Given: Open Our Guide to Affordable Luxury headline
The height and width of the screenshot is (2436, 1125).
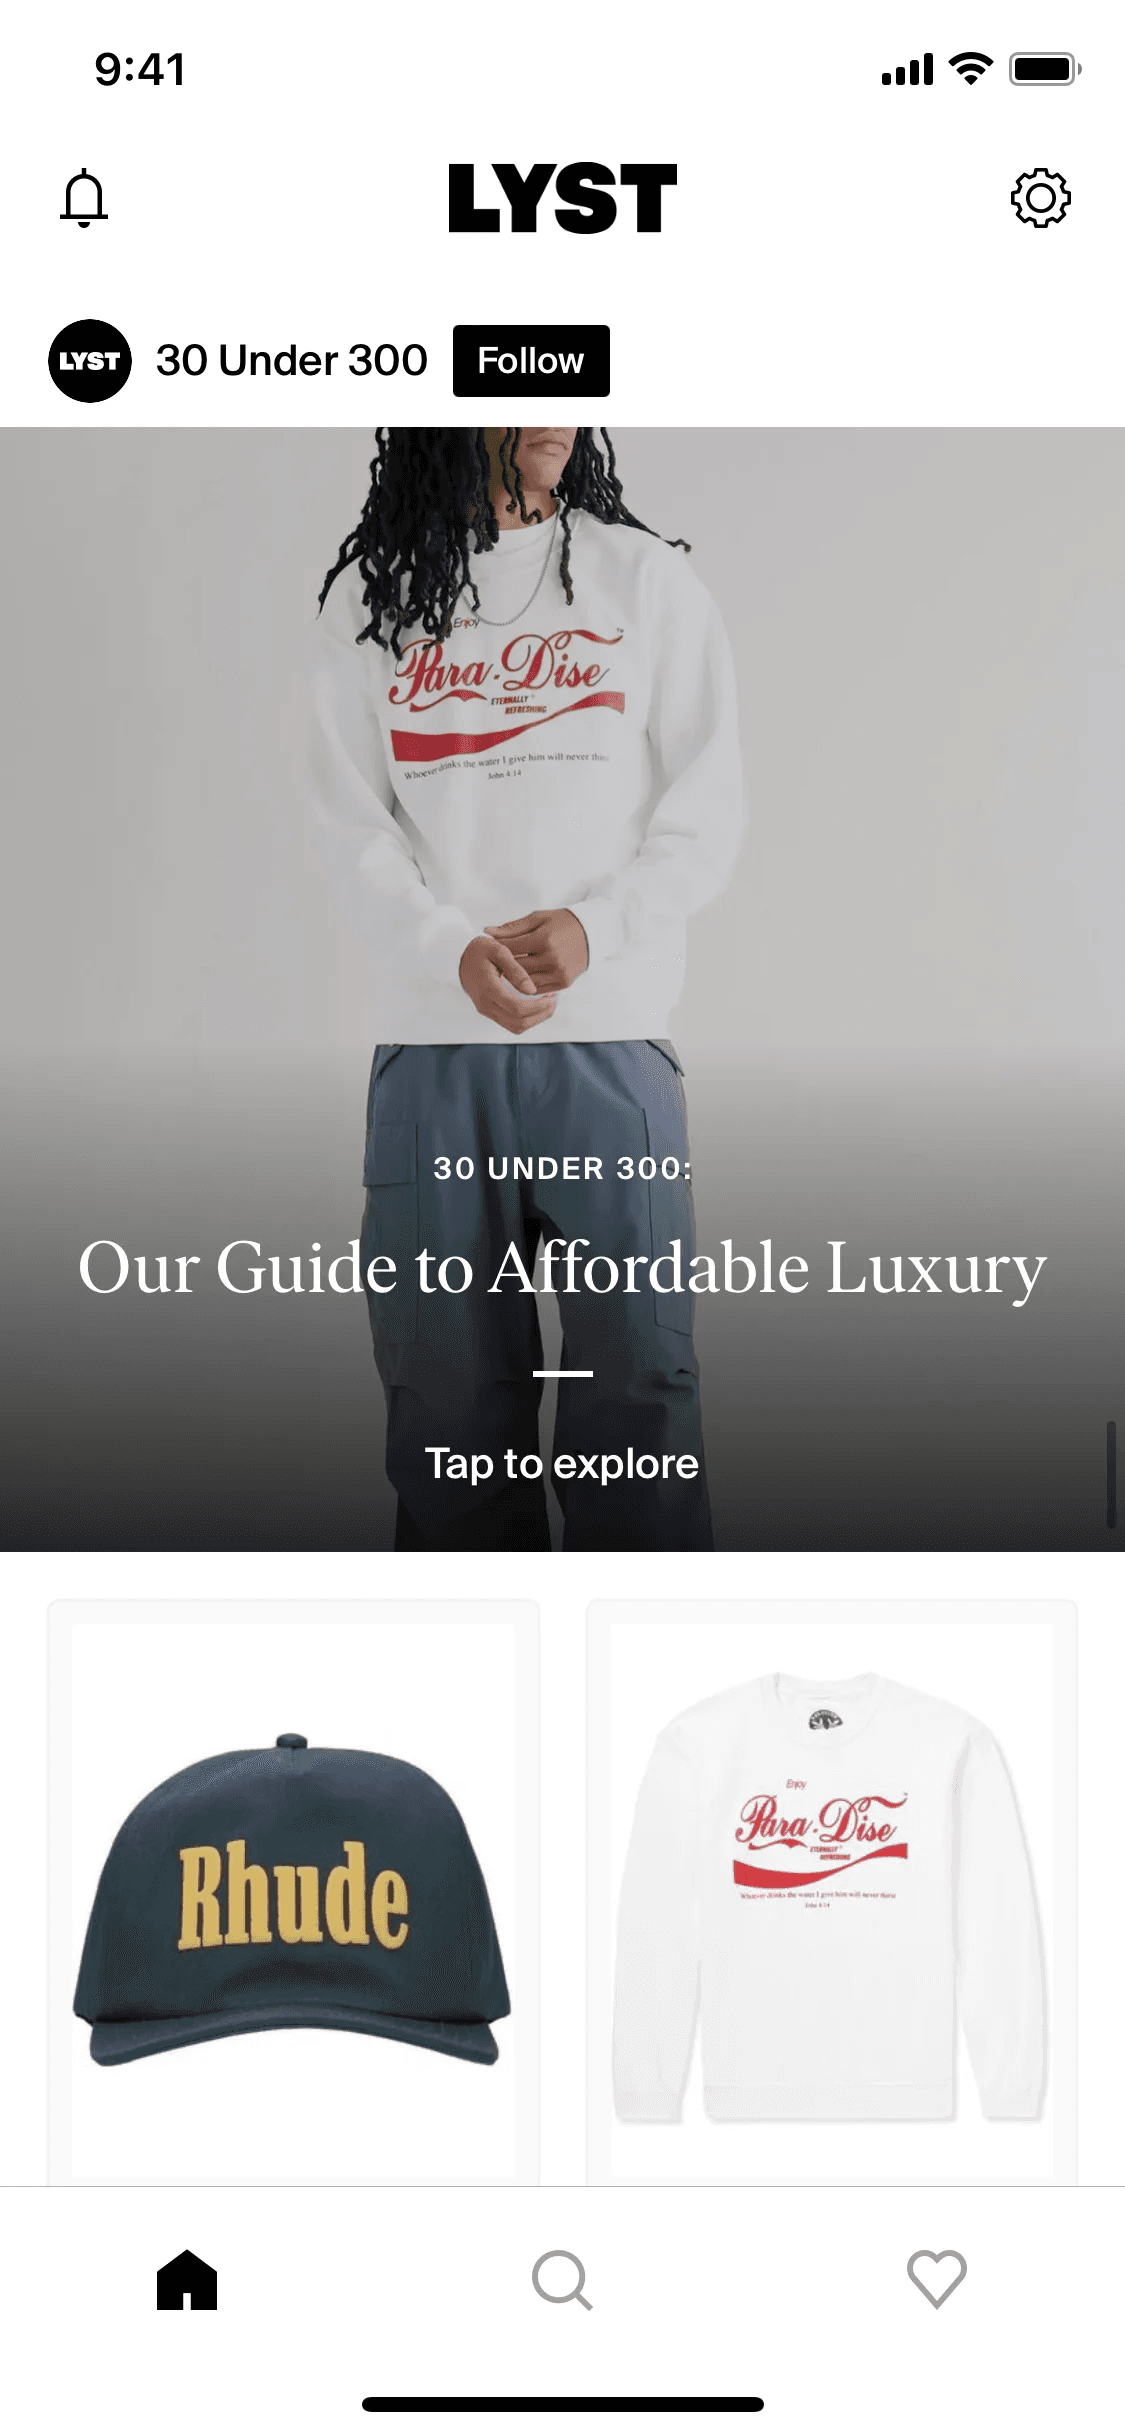Looking at the screenshot, I should click(x=562, y=1268).
